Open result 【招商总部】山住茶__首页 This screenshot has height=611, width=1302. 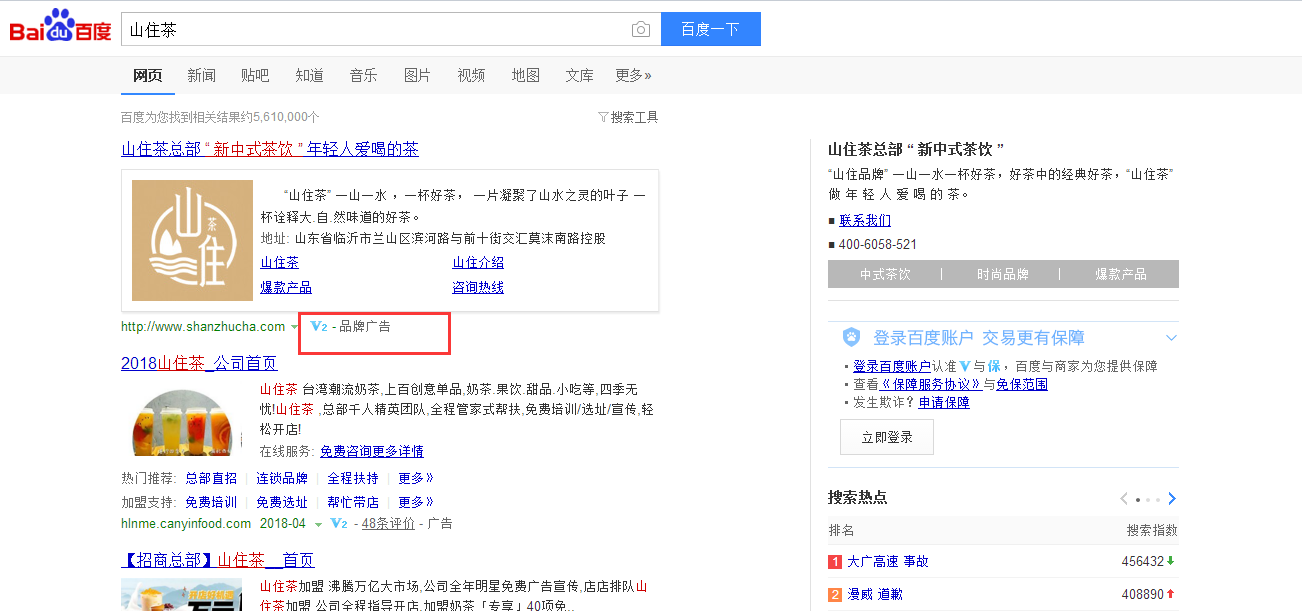pyautogui.click(x=218, y=560)
